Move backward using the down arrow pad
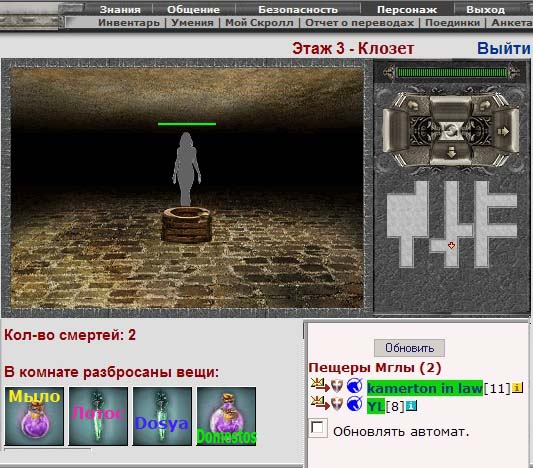Screen dimensions: 533x468 click(451, 154)
